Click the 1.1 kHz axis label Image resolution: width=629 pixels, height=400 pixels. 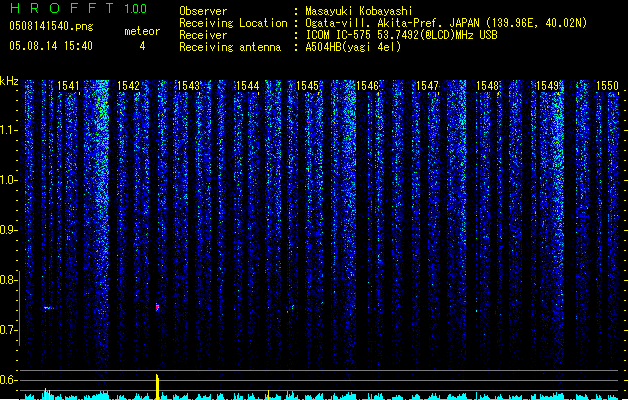(x=8, y=130)
